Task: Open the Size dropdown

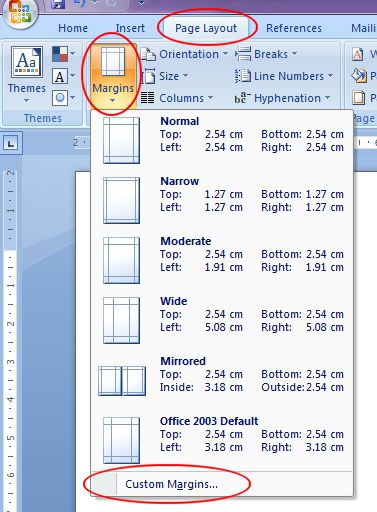Action: pos(165,76)
